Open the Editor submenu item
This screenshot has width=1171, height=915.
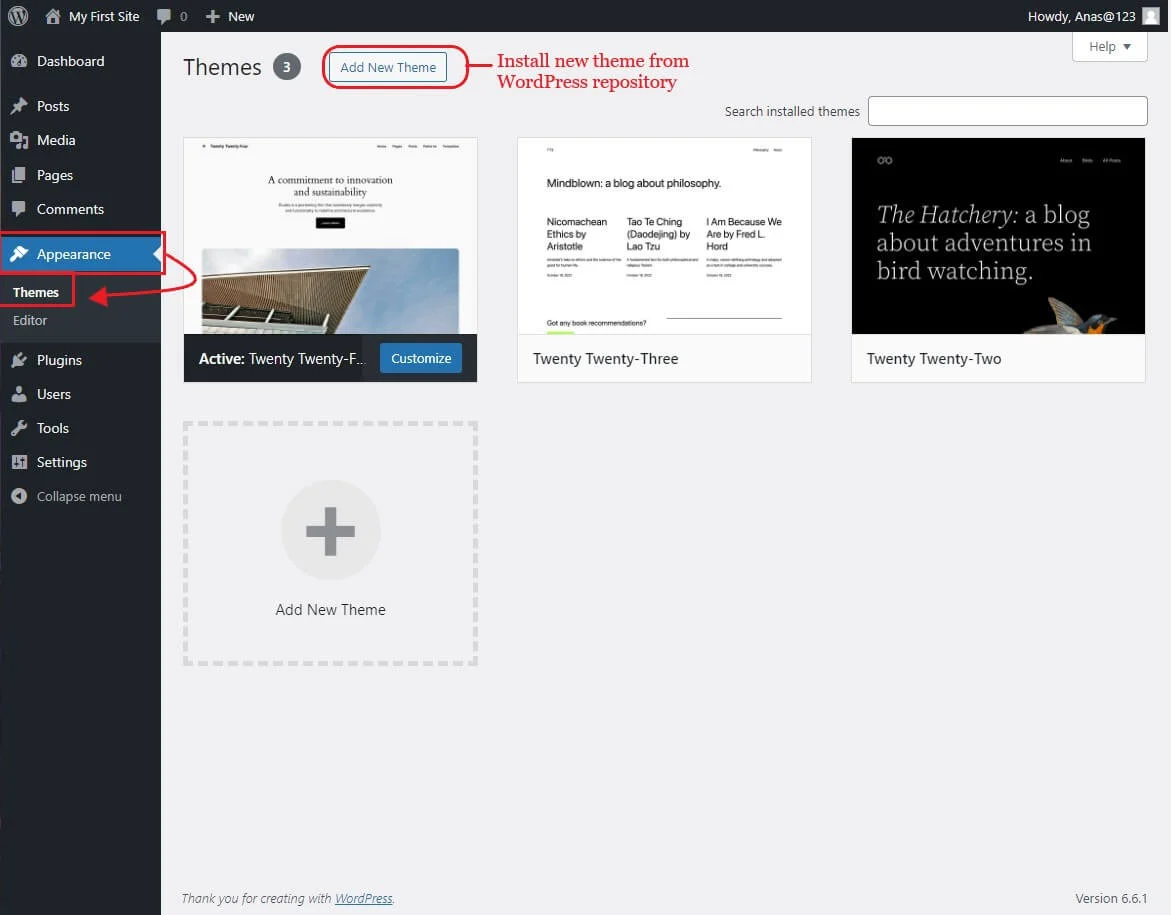click(x=30, y=320)
